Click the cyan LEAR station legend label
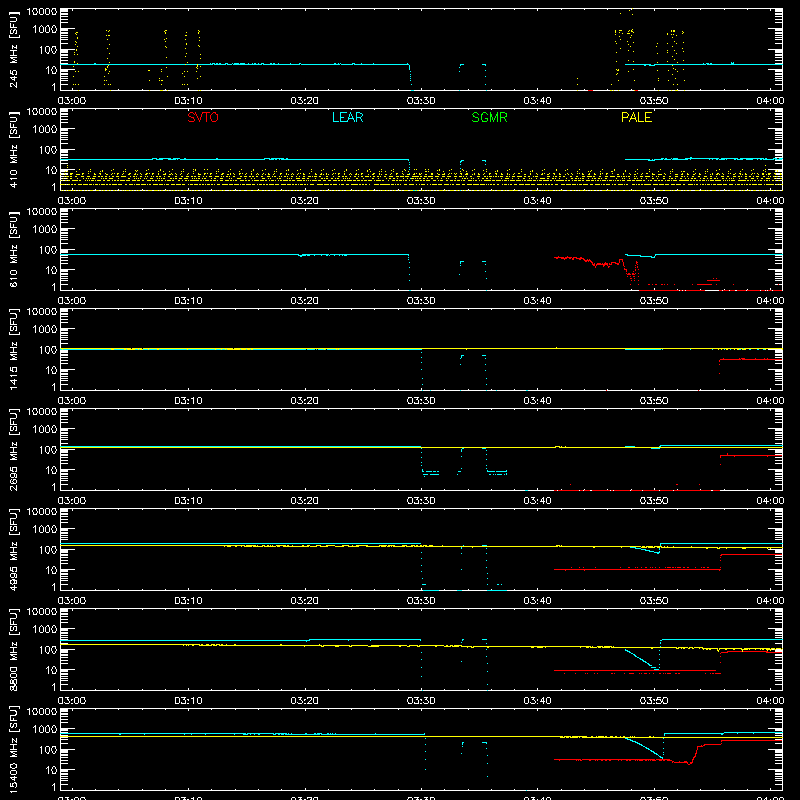 click(347, 117)
